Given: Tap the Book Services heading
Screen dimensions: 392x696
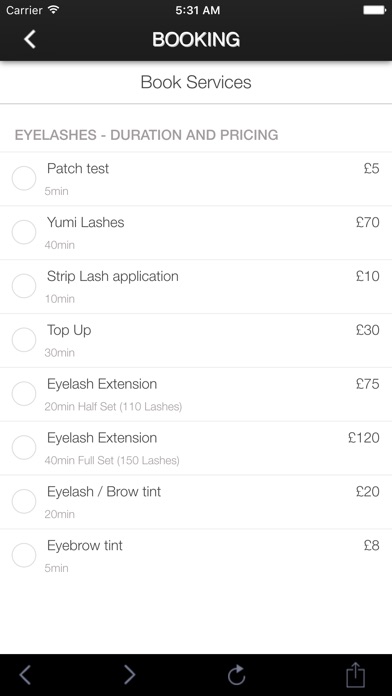Looking at the screenshot, I should (x=196, y=83).
